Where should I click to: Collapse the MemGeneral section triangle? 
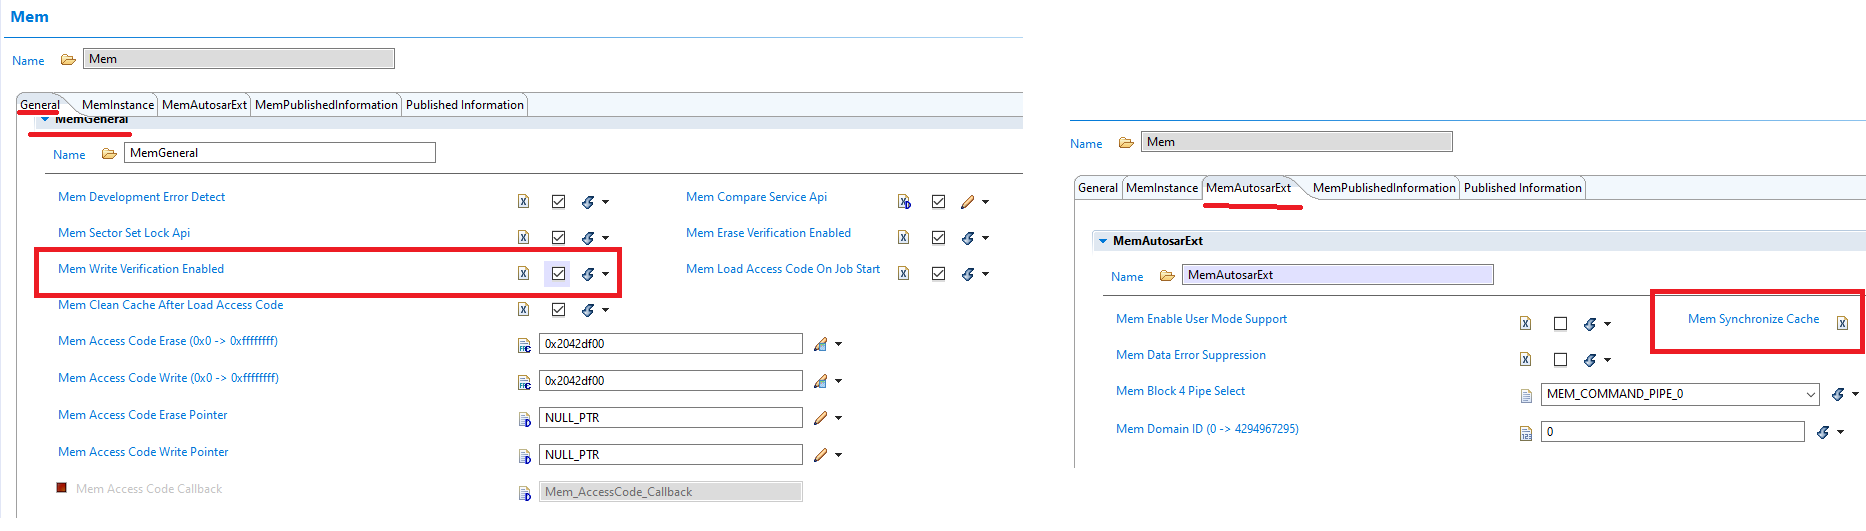(45, 120)
